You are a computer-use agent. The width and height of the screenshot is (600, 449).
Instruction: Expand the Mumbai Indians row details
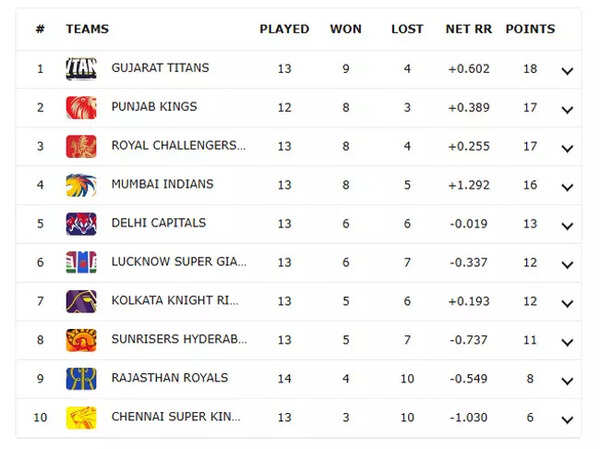567,187
